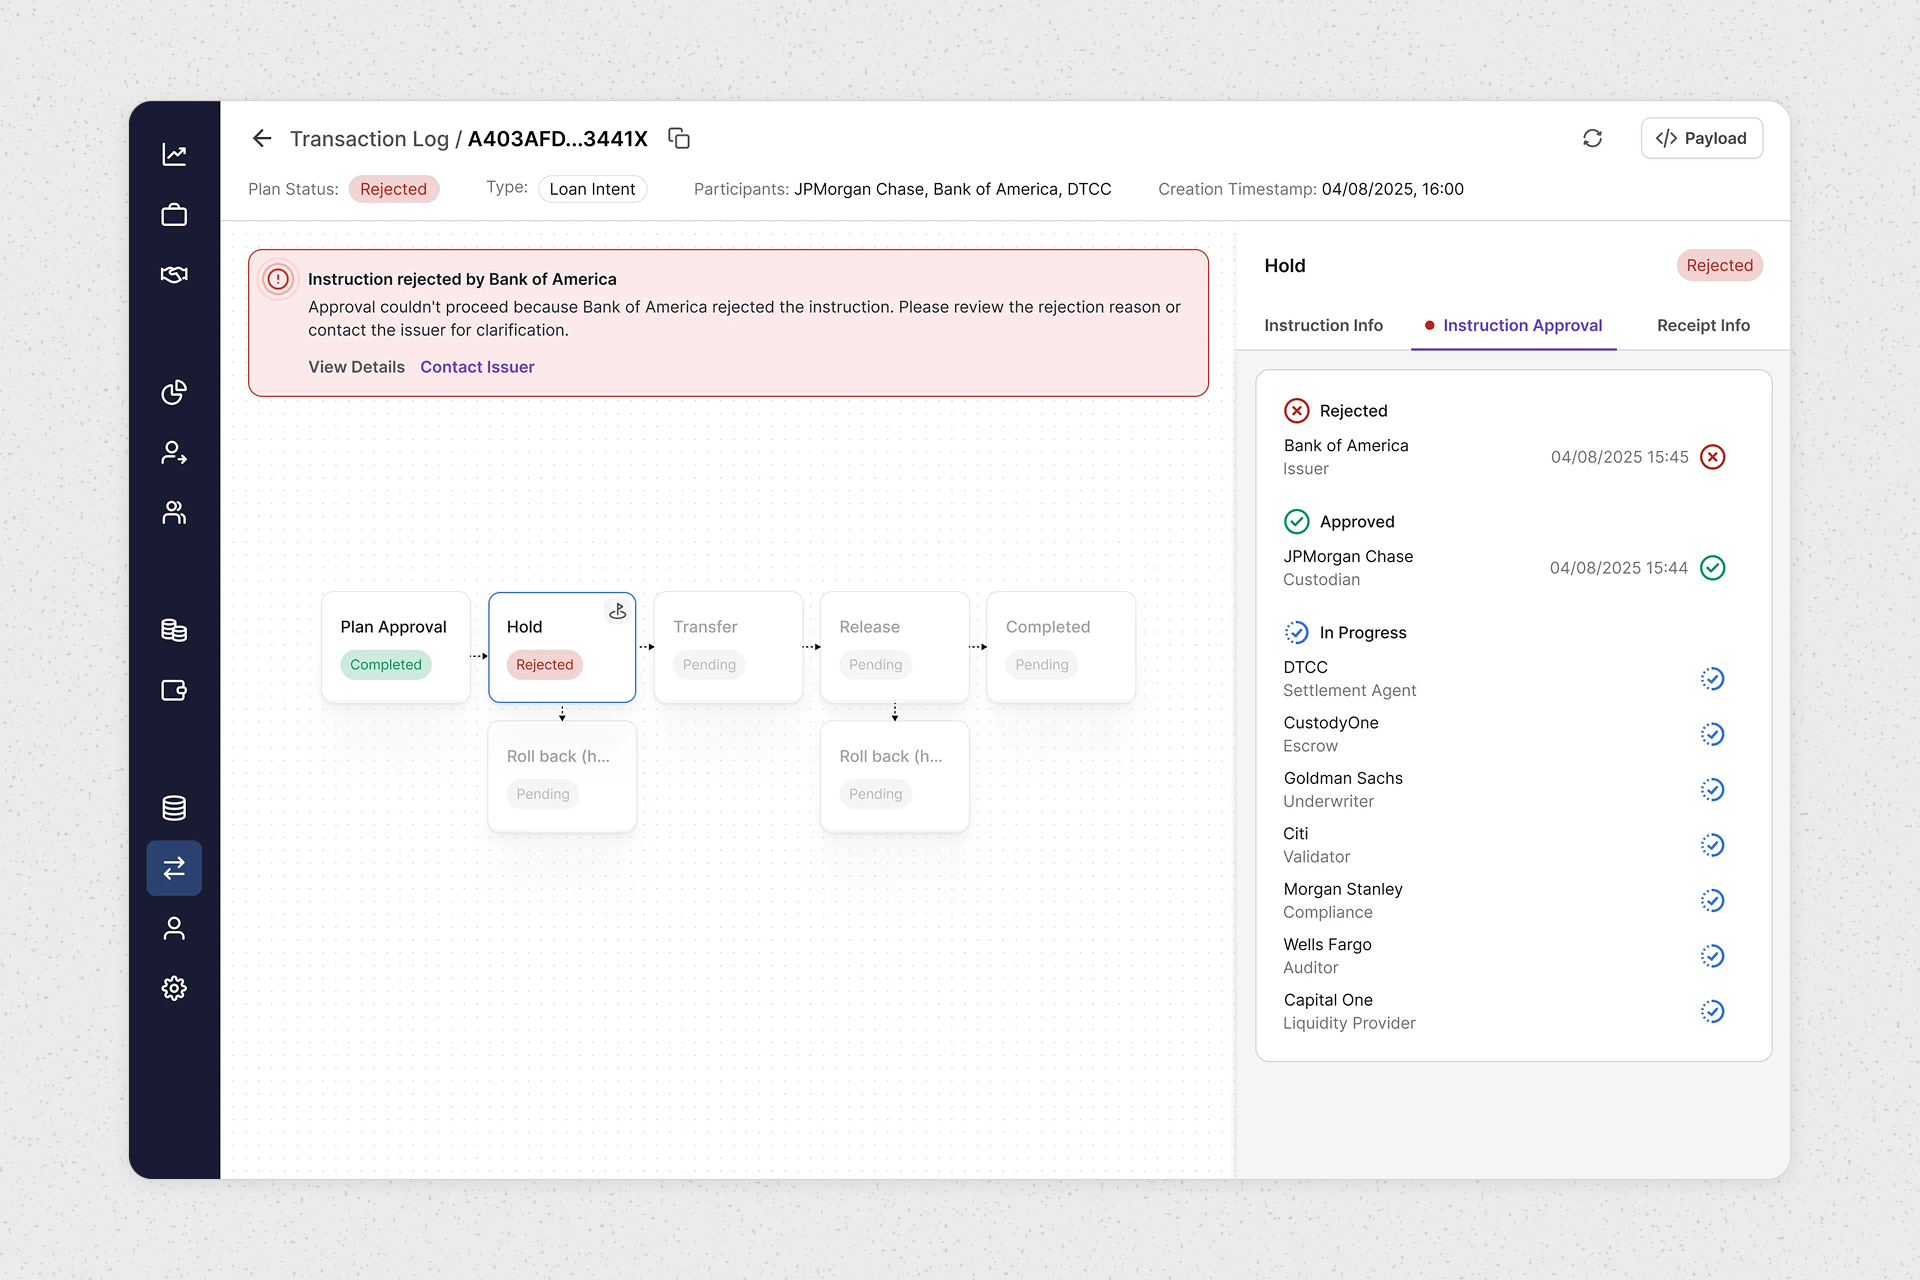This screenshot has width=1920, height=1280.
Task: Click the Pending badge on Completed node
Action: click(1042, 665)
